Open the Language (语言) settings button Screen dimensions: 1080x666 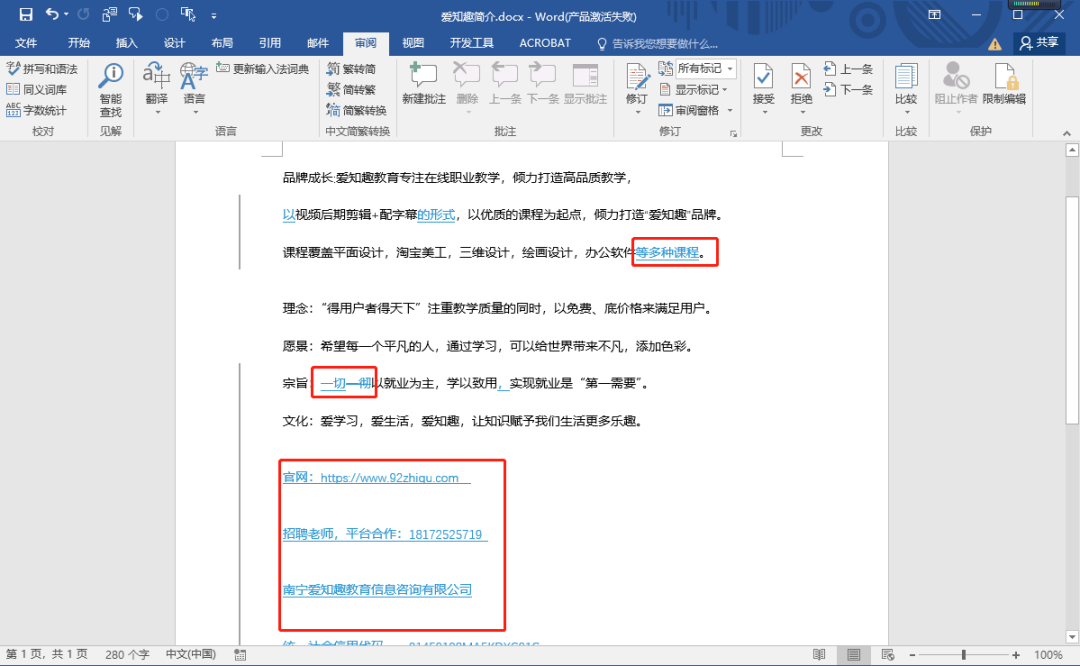pyautogui.click(x=194, y=88)
